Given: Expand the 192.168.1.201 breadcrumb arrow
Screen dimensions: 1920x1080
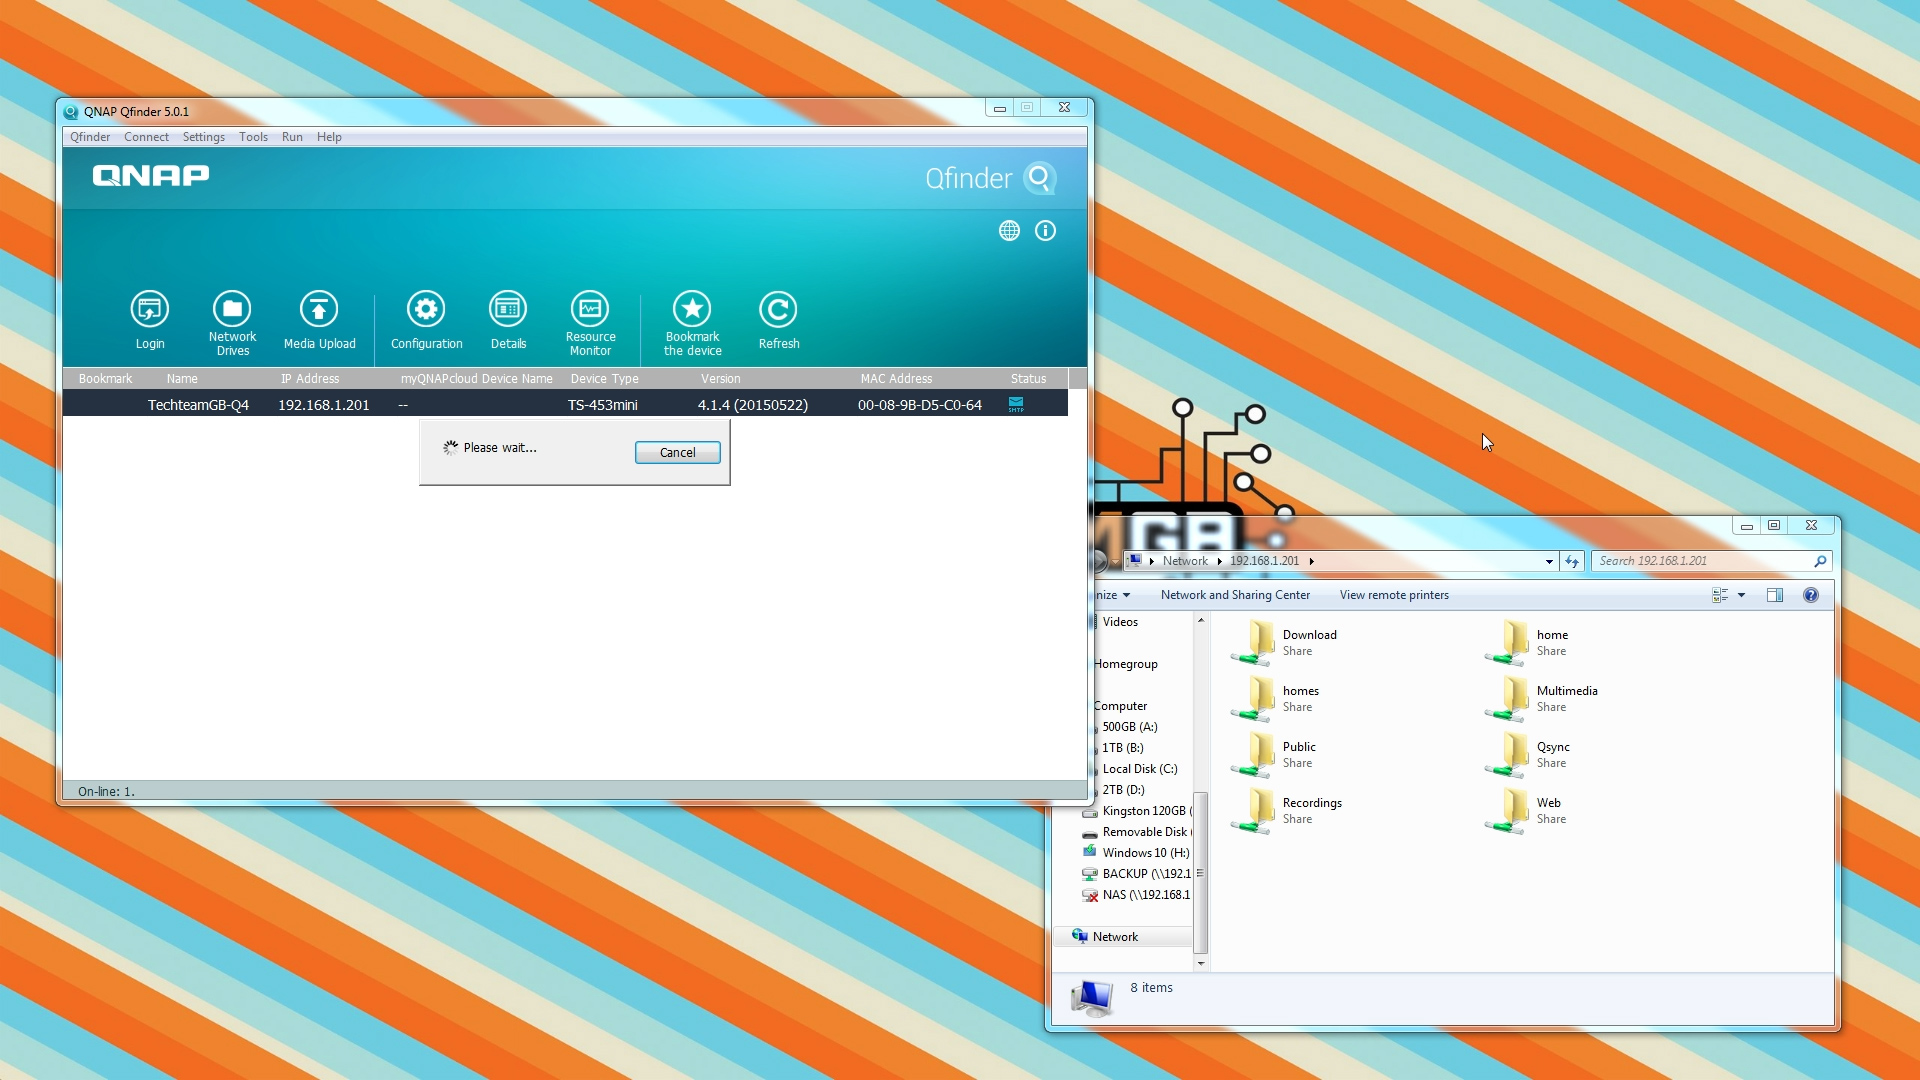Looking at the screenshot, I should point(1311,562).
